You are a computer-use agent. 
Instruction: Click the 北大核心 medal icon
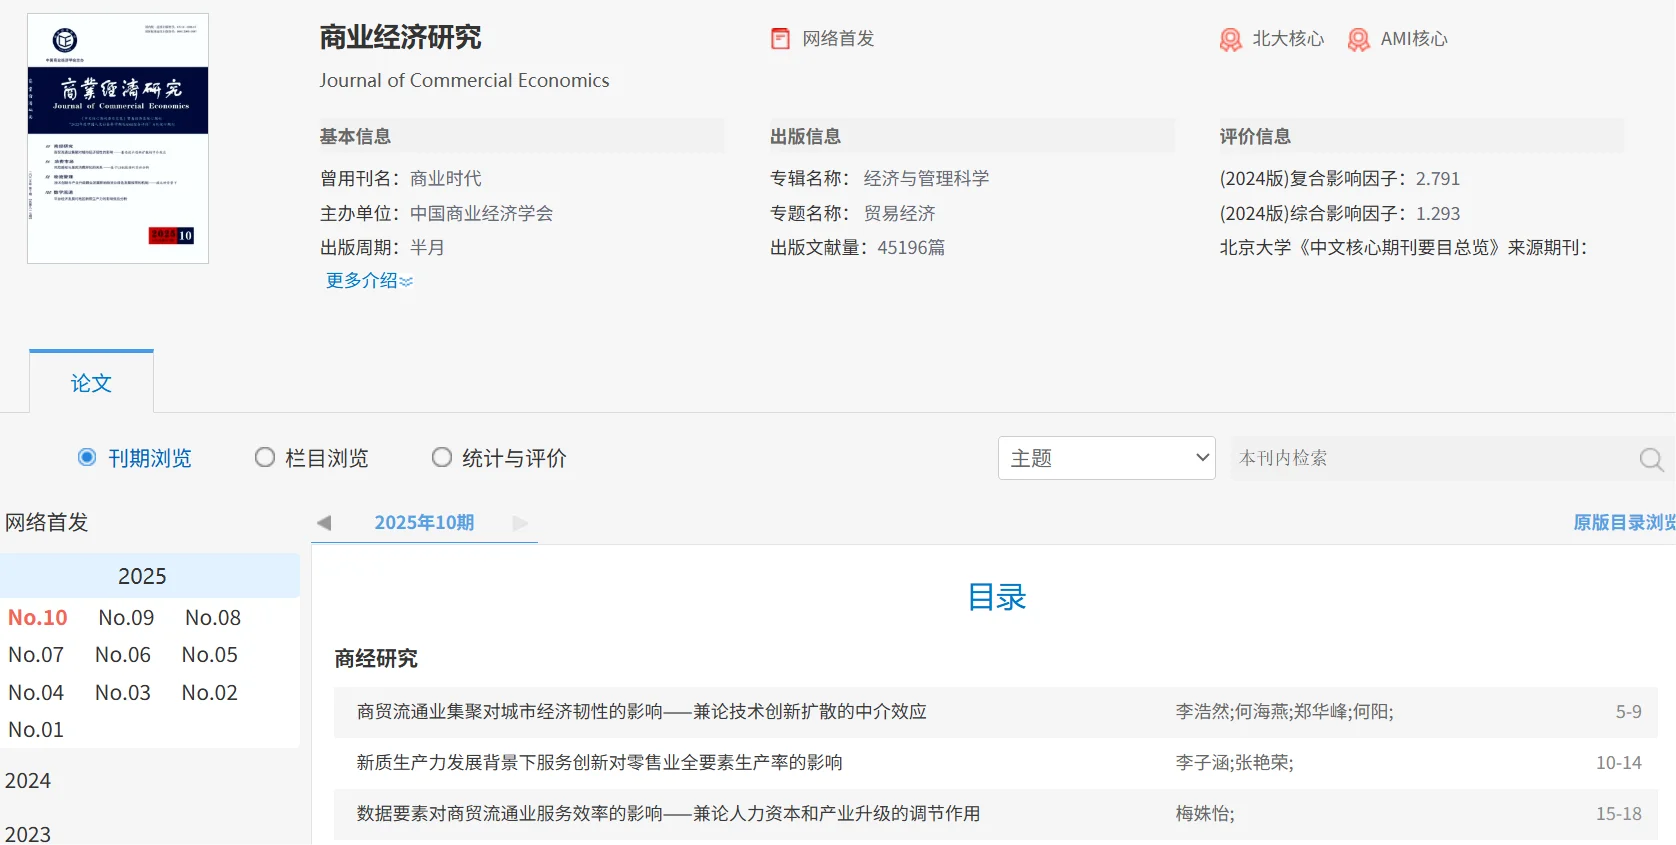[1231, 39]
